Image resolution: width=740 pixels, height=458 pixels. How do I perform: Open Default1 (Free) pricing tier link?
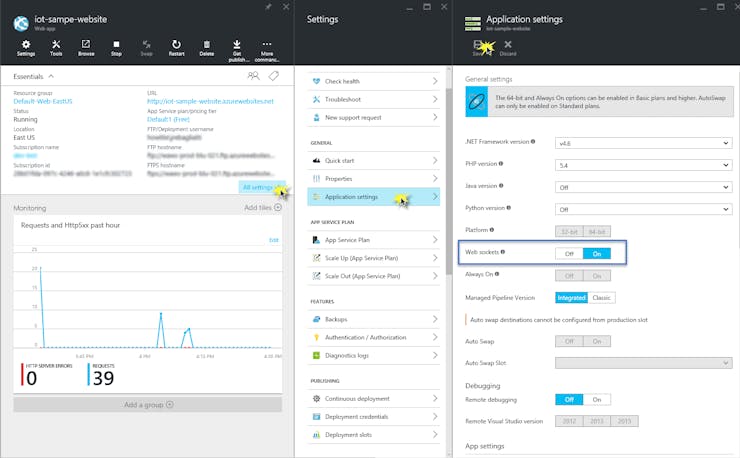coord(168,119)
